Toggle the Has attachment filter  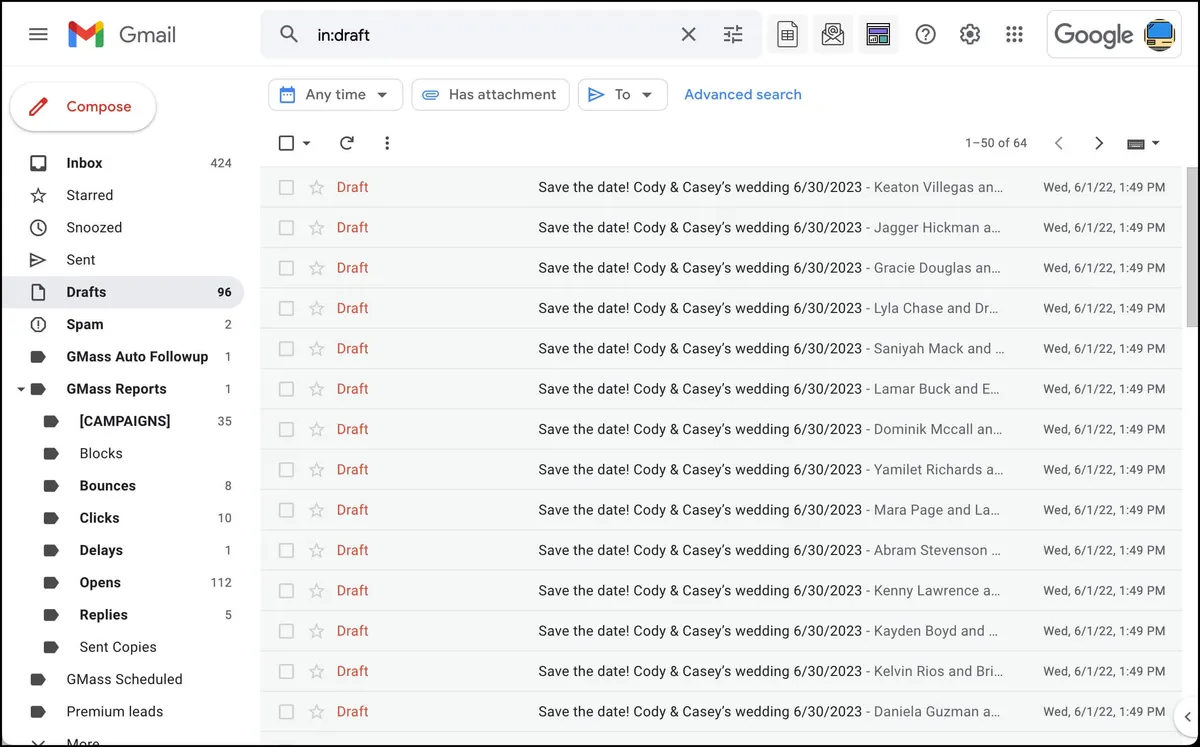pos(490,95)
